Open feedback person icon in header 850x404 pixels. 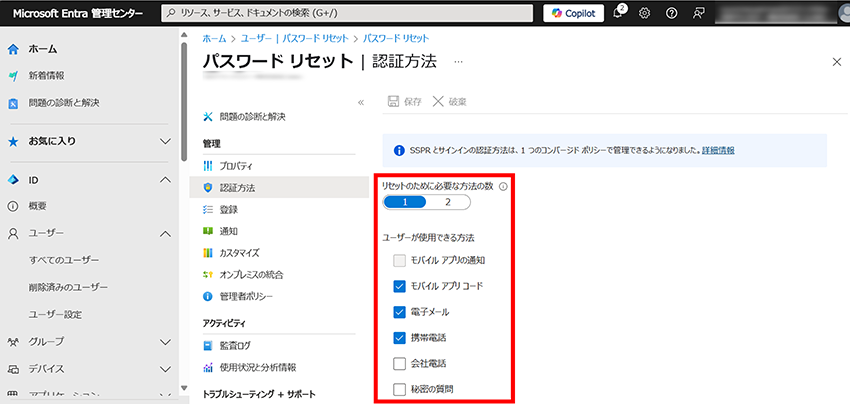(698, 14)
